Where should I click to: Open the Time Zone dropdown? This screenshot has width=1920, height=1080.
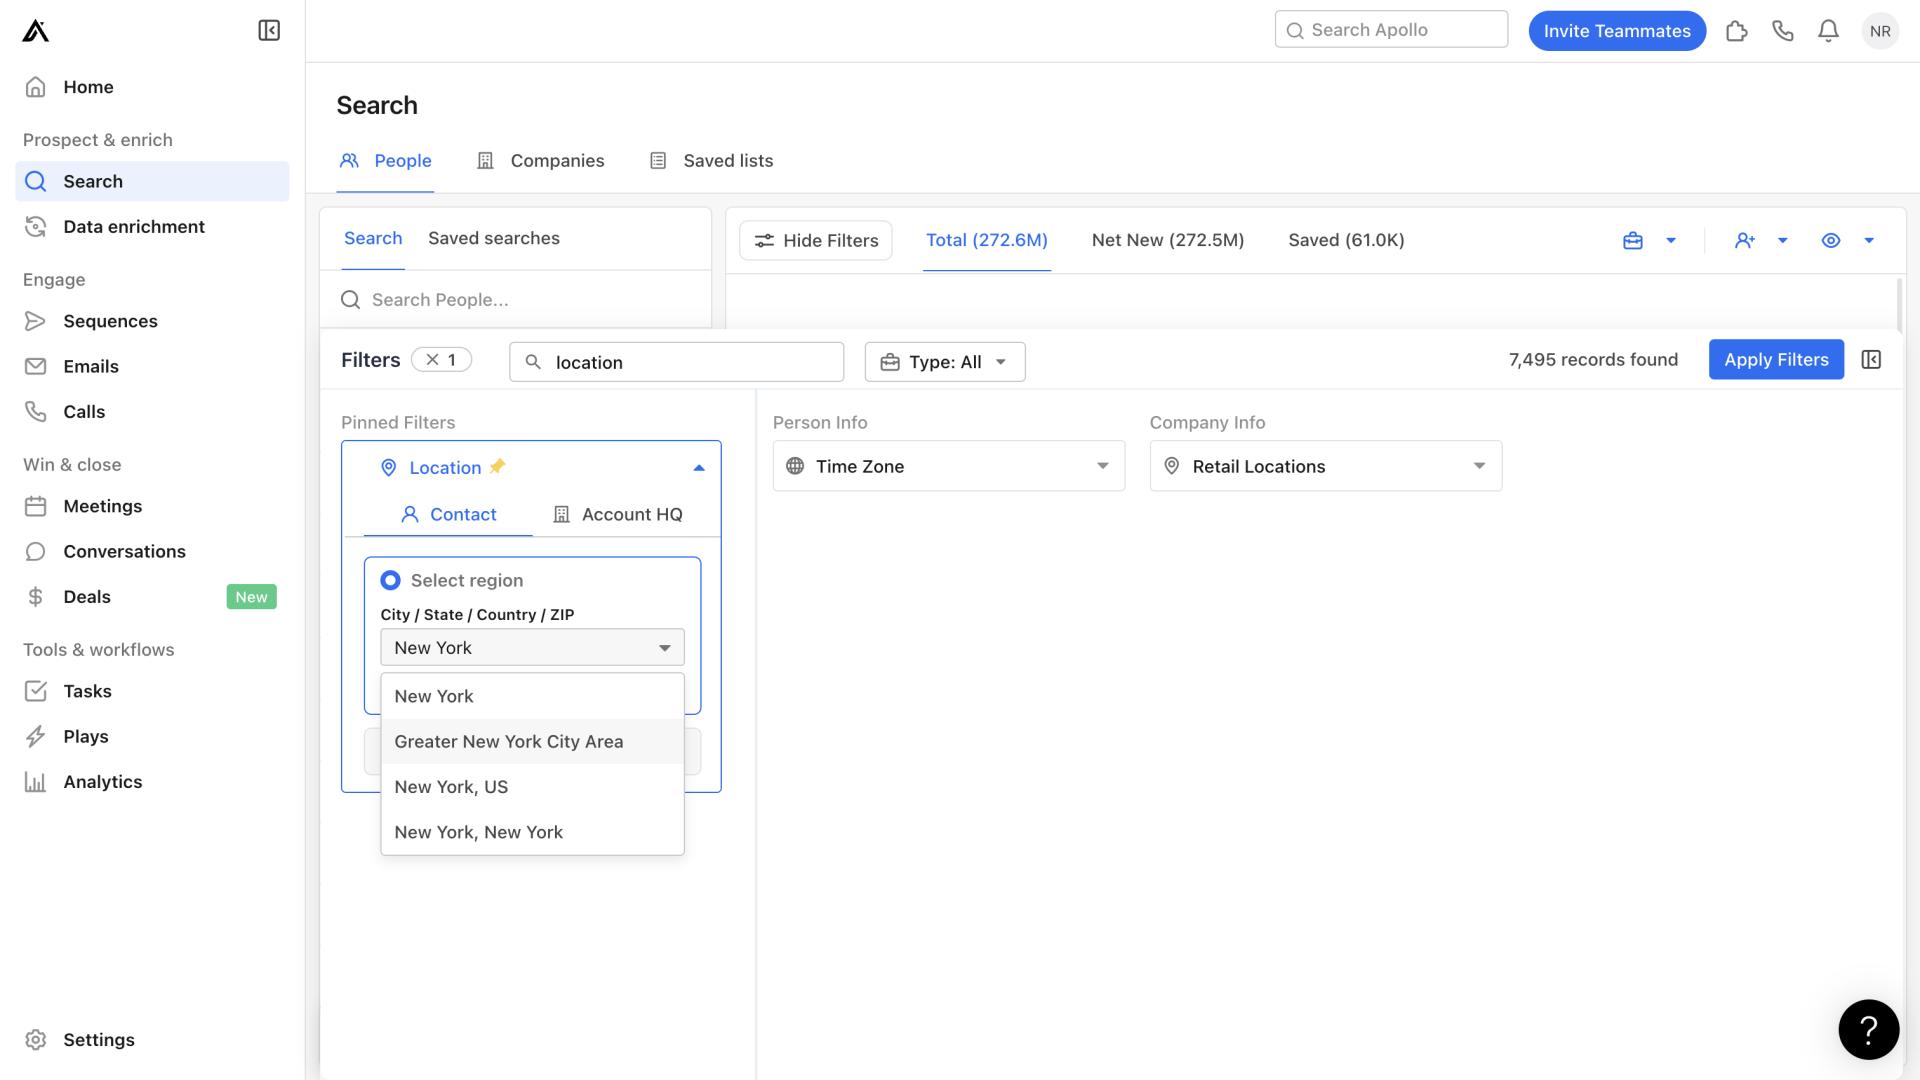pyautogui.click(x=948, y=465)
